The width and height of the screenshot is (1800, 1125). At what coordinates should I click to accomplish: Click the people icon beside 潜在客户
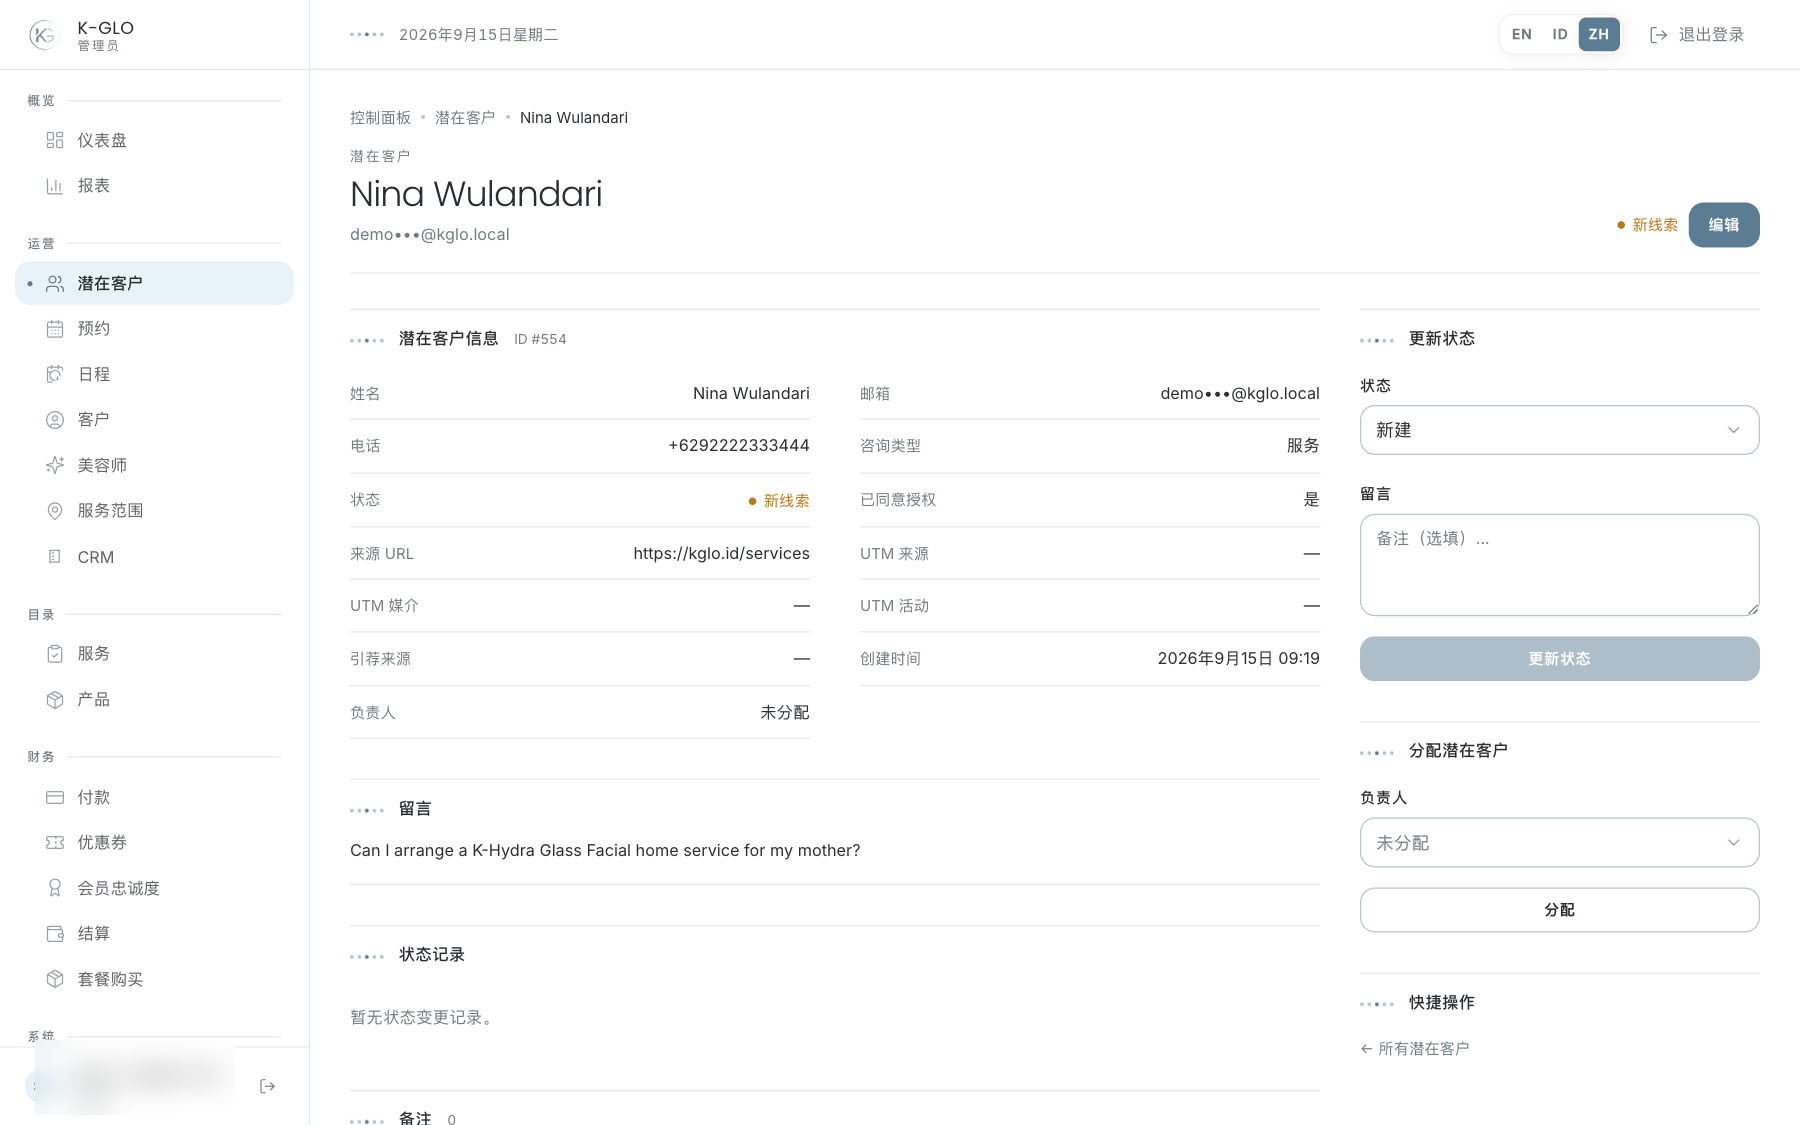click(55, 284)
